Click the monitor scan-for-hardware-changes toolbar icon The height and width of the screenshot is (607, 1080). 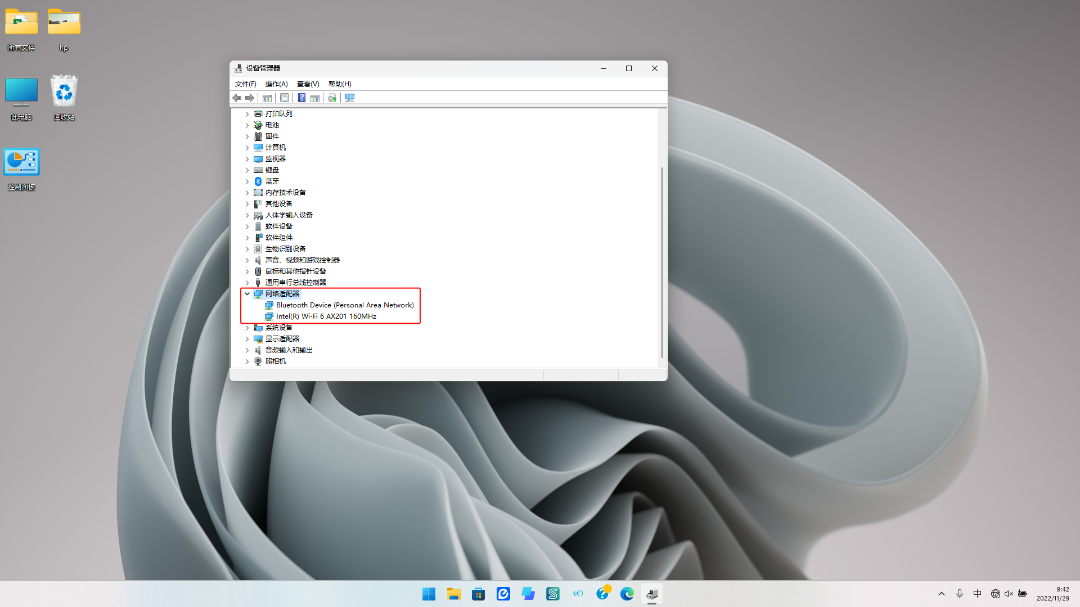pyautogui.click(x=350, y=98)
